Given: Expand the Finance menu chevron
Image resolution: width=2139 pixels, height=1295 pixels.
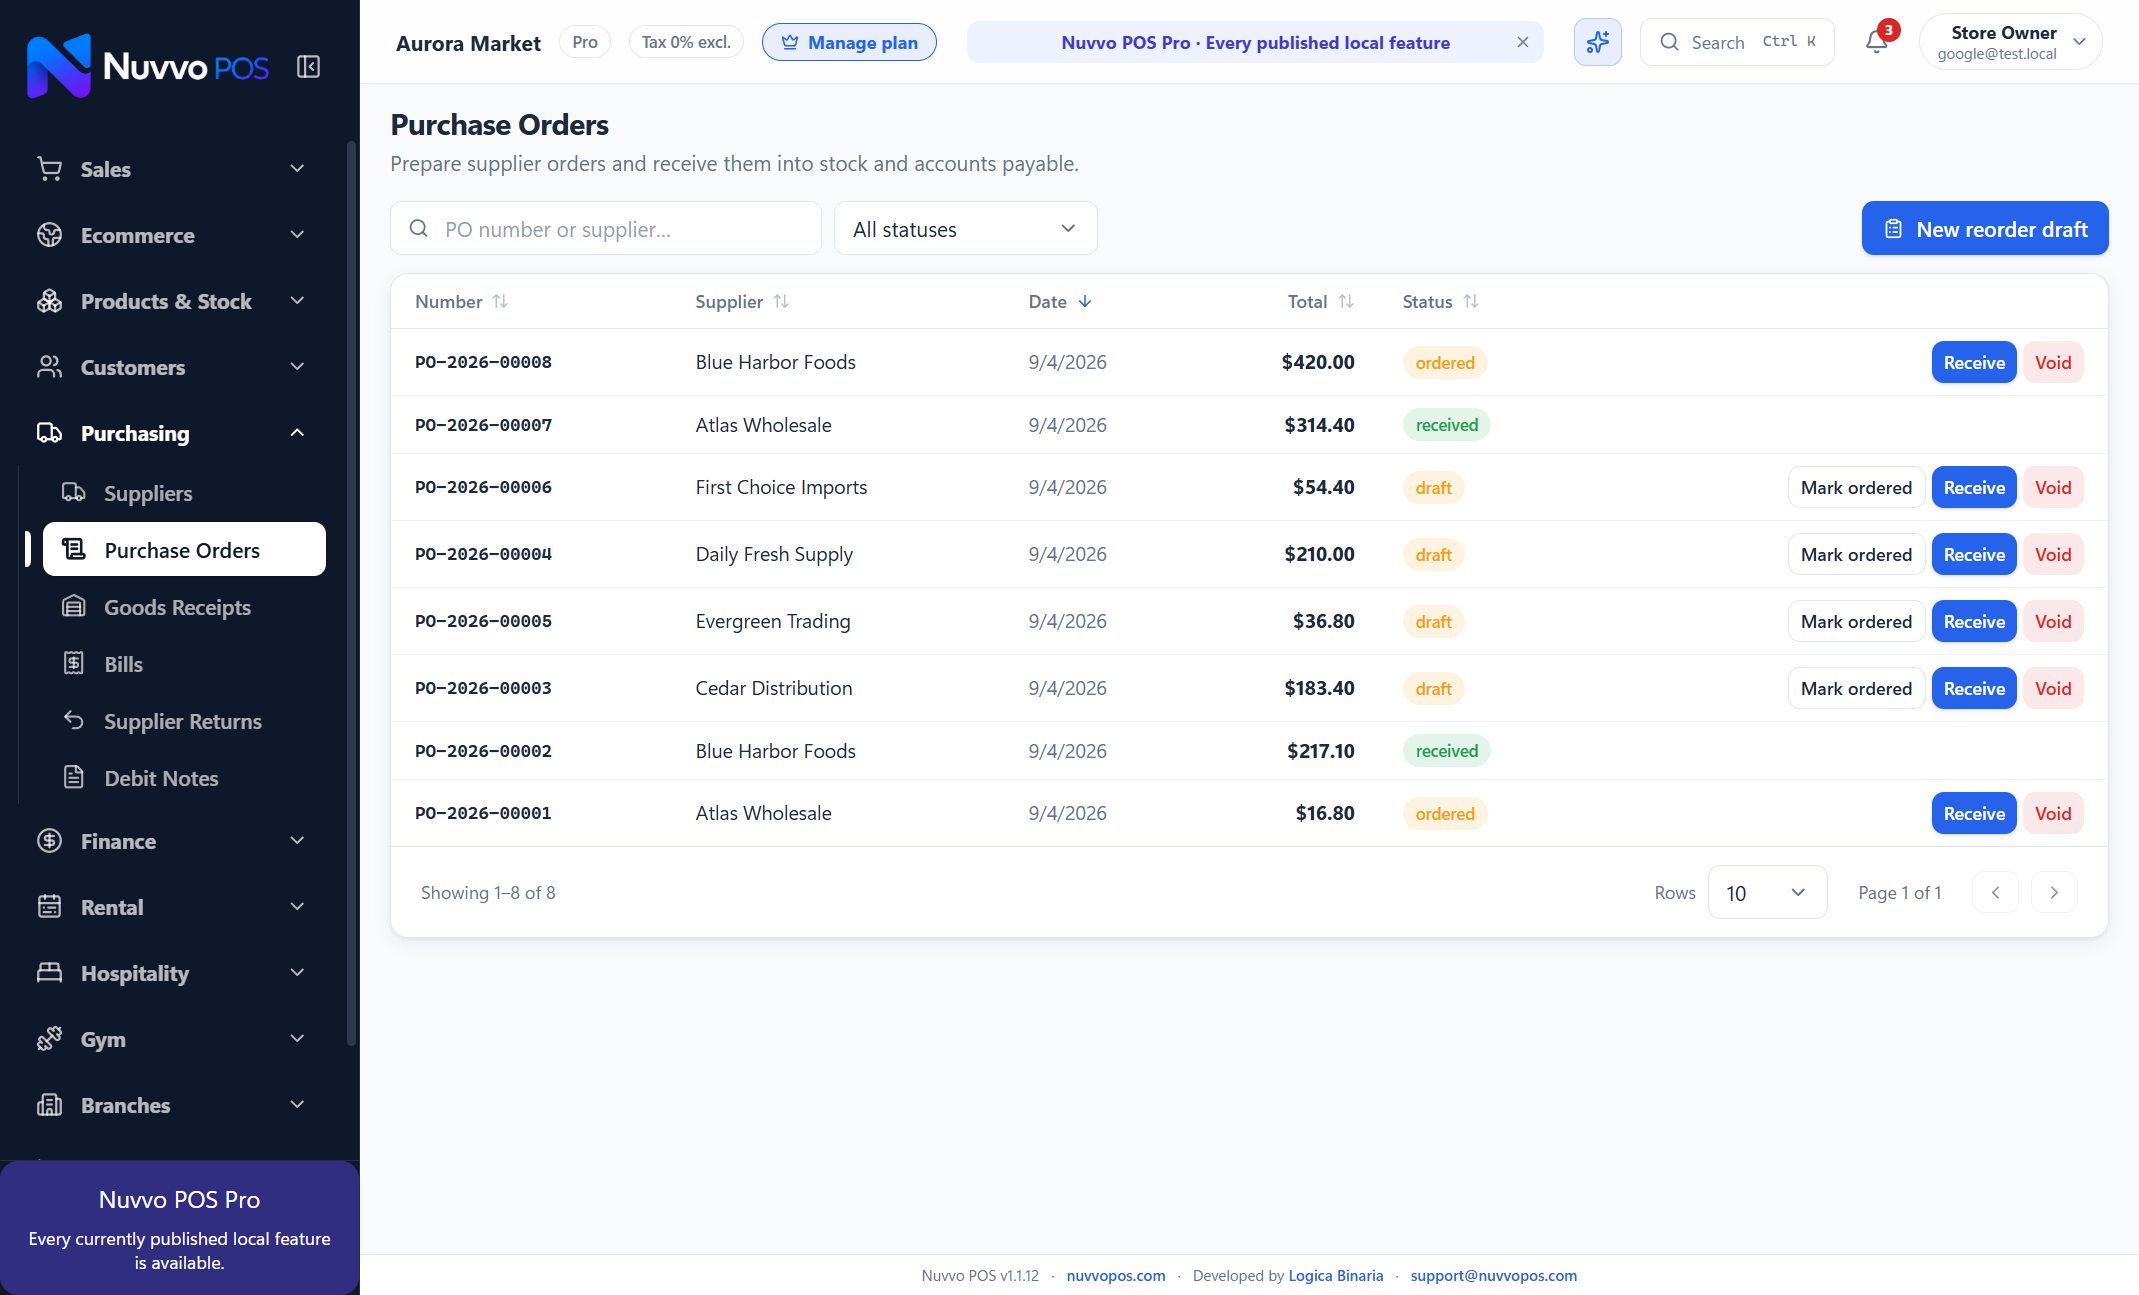Looking at the screenshot, I should (297, 841).
